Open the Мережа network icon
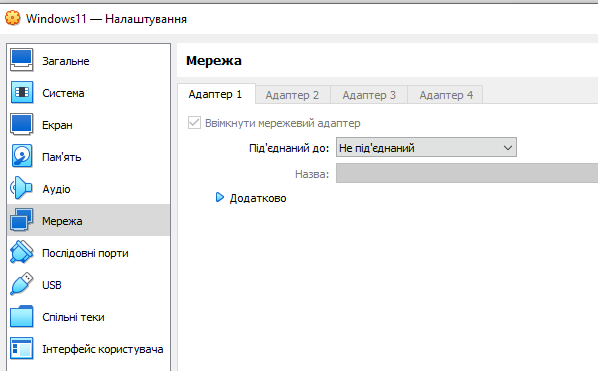 click(x=22, y=220)
